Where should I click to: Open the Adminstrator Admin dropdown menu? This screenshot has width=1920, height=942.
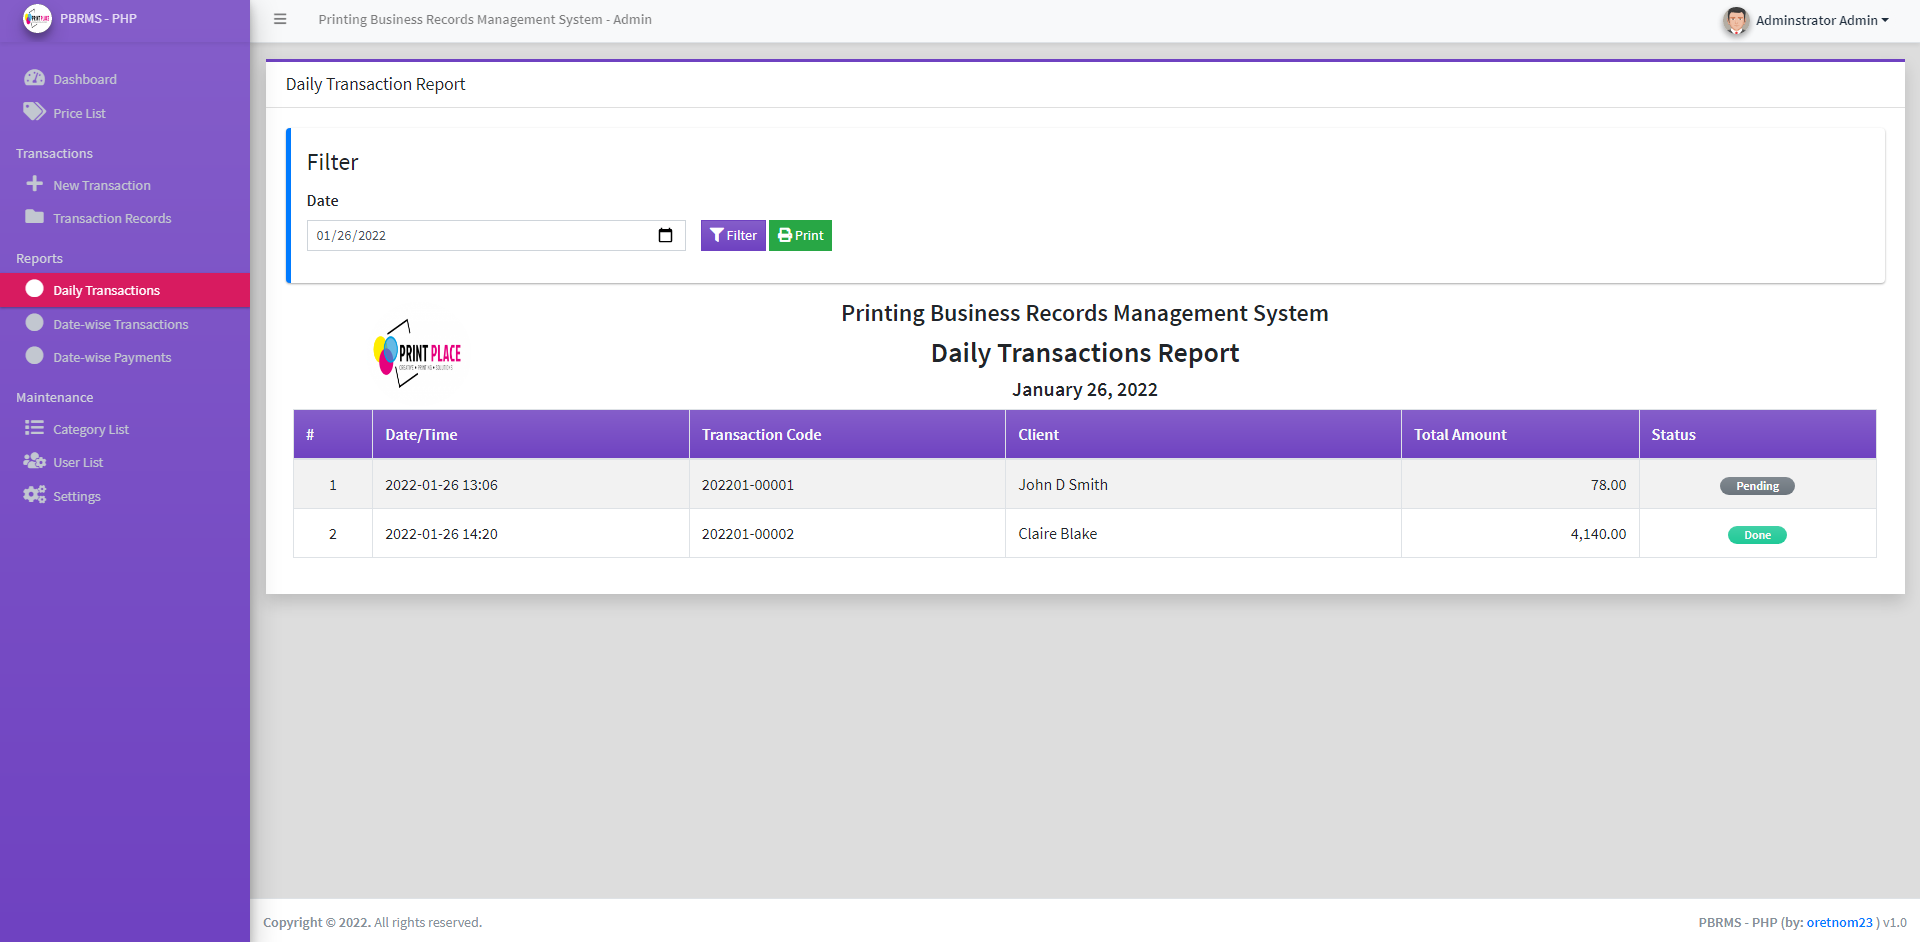tap(1822, 20)
